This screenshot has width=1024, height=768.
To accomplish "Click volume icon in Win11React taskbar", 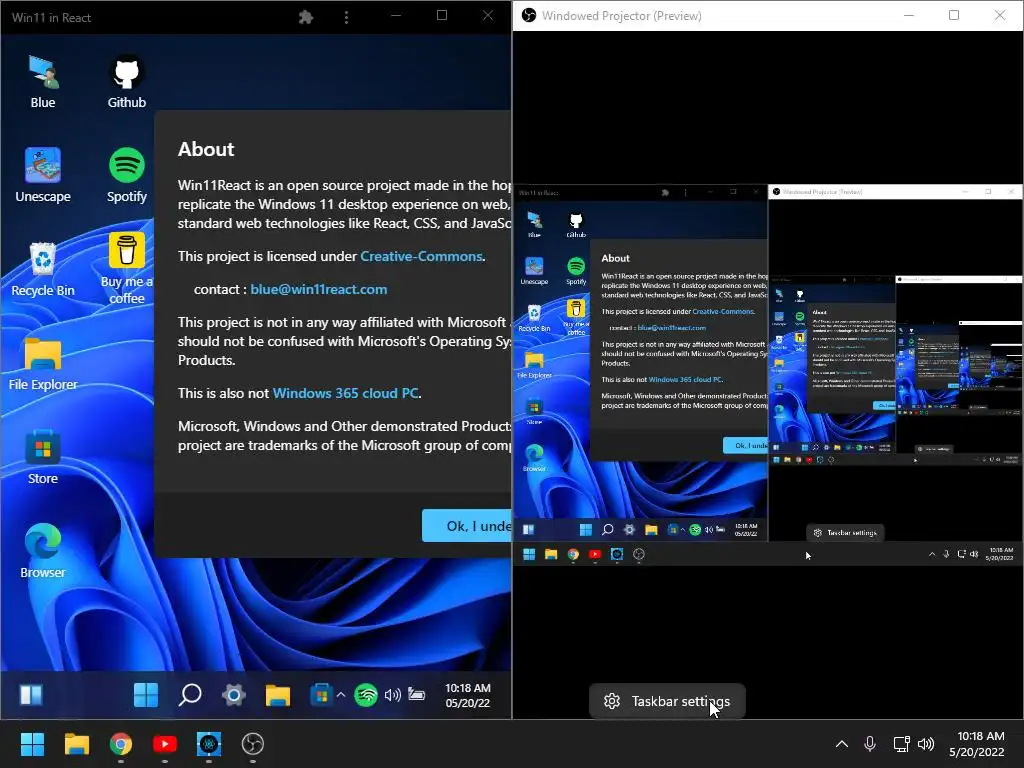I will pos(392,695).
